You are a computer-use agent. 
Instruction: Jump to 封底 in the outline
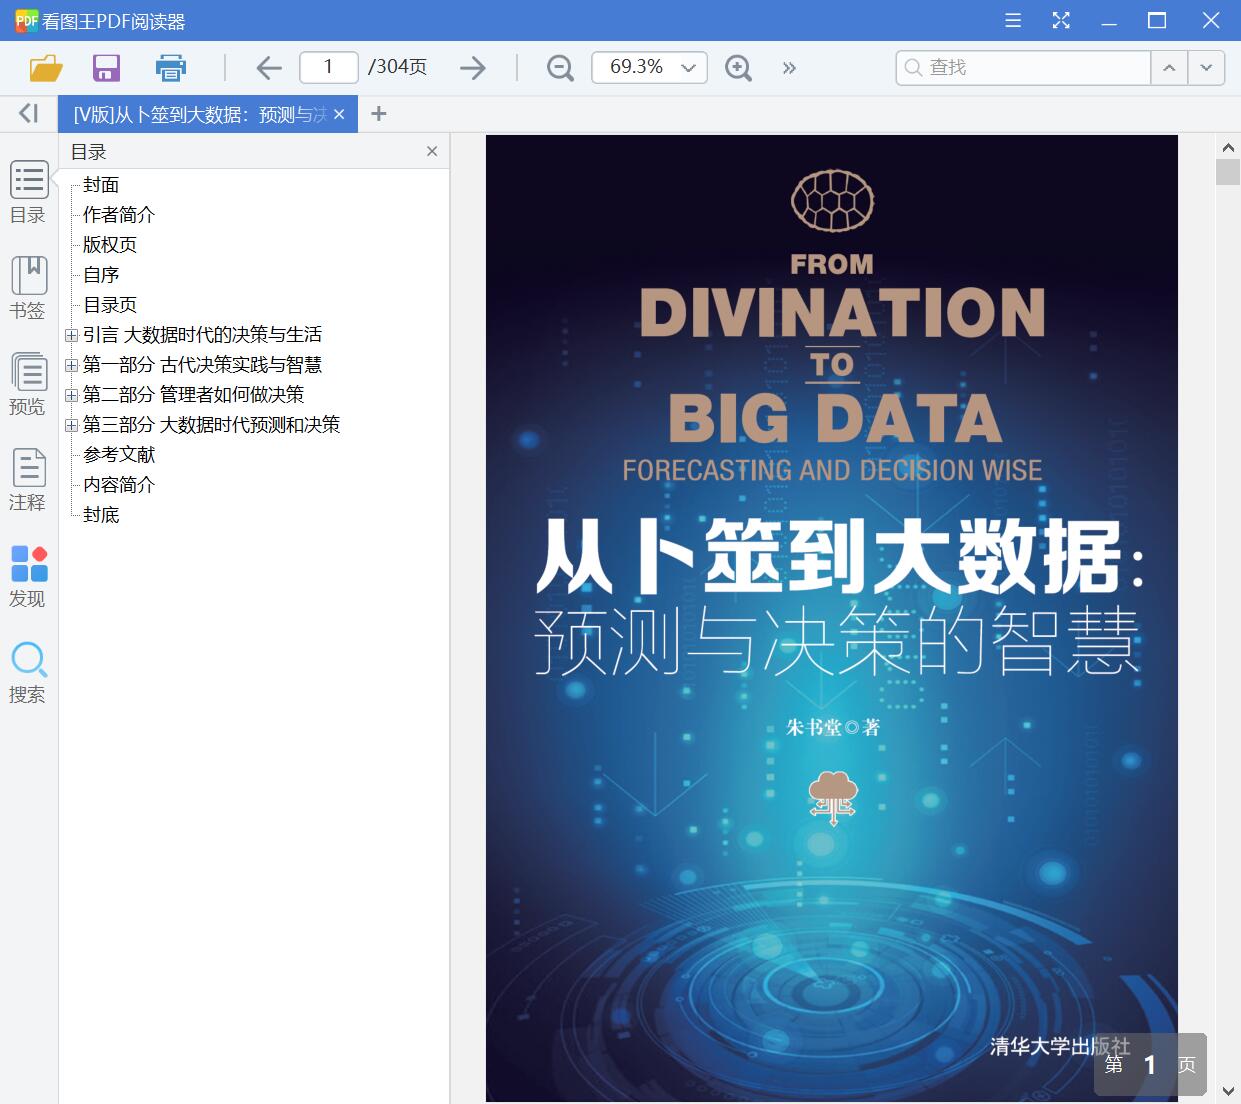(x=101, y=515)
